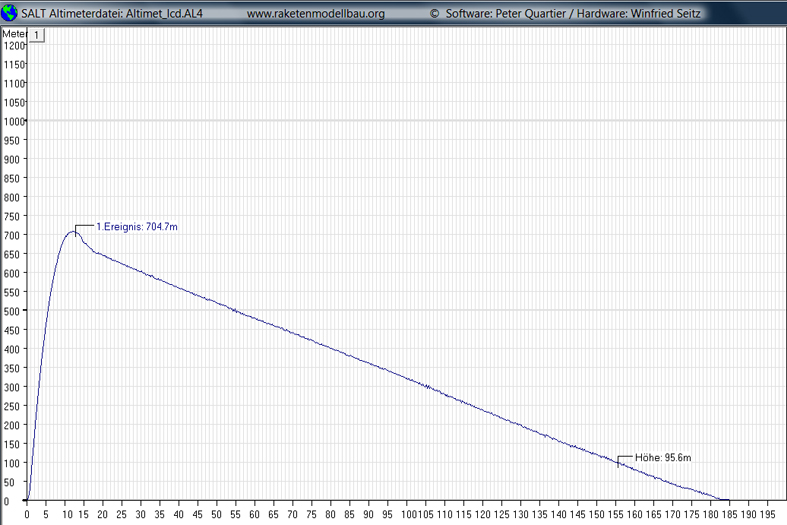Click the 100 value on vertical axis
Image resolution: width=787 pixels, height=525 pixels.
(x=12, y=463)
